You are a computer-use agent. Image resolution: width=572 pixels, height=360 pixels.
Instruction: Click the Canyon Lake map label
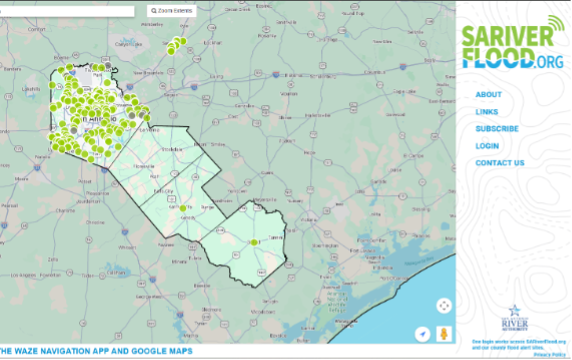128,44
